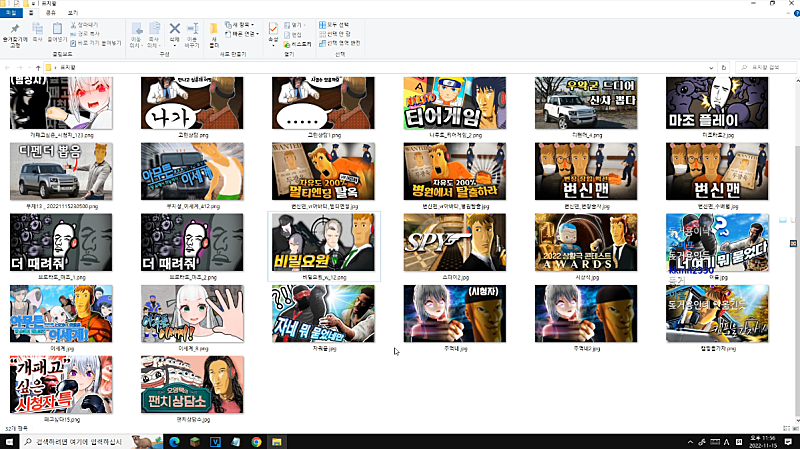Image resolution: width=800 pixels, height=449 pixels.
Task: Expand the Copy to dropdown
Action: coord(155,32)
